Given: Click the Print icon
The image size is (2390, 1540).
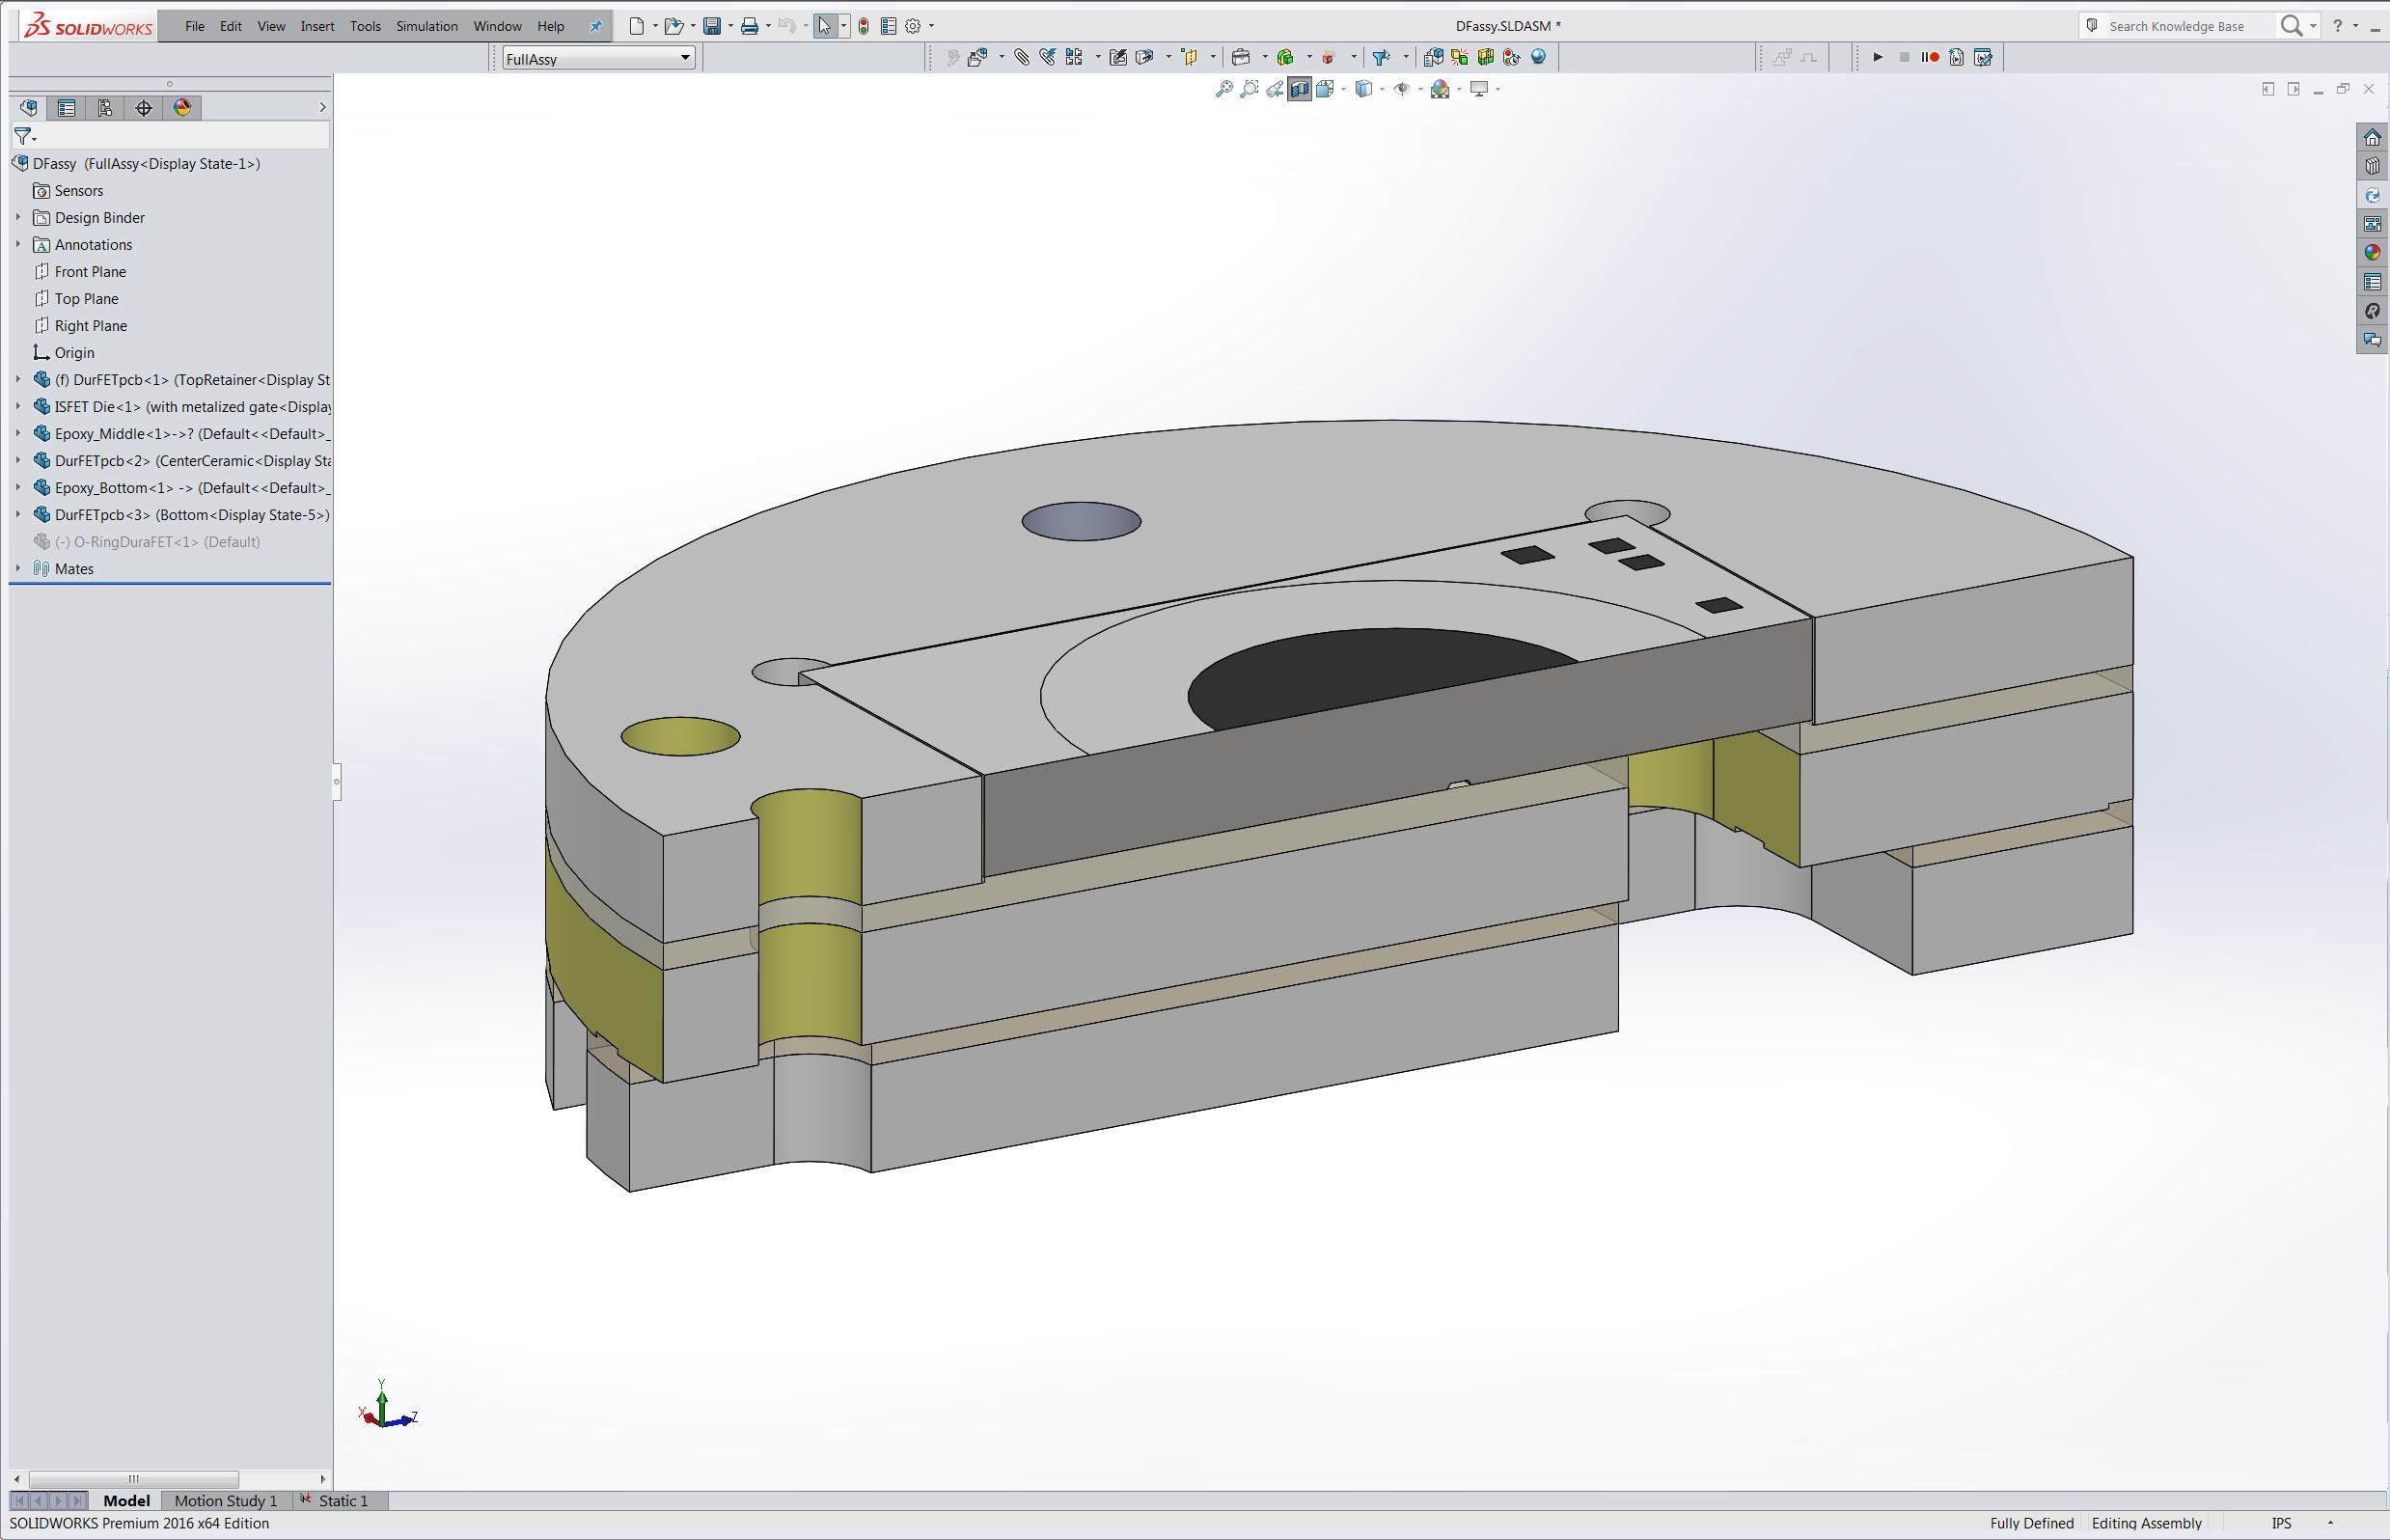Looking at the screenshot, I should (749, 27).
